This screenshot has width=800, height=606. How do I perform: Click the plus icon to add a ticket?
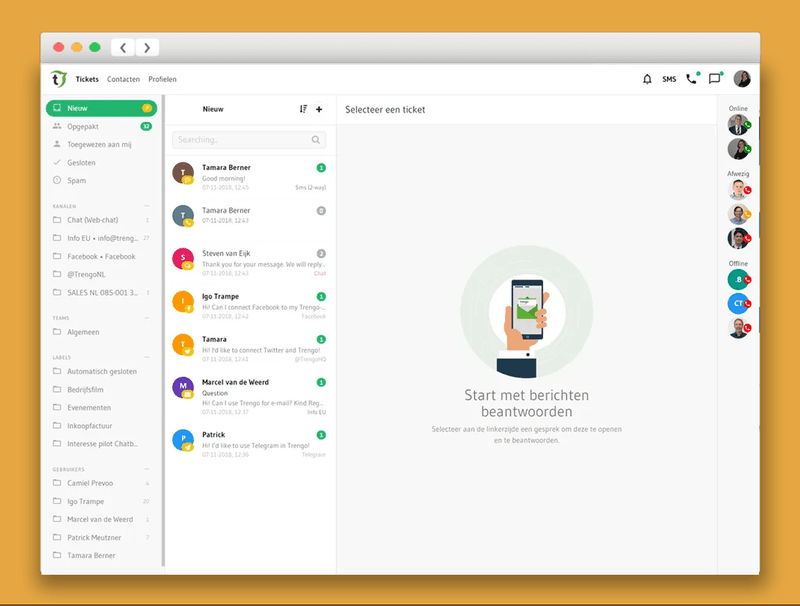click(319, 109)
